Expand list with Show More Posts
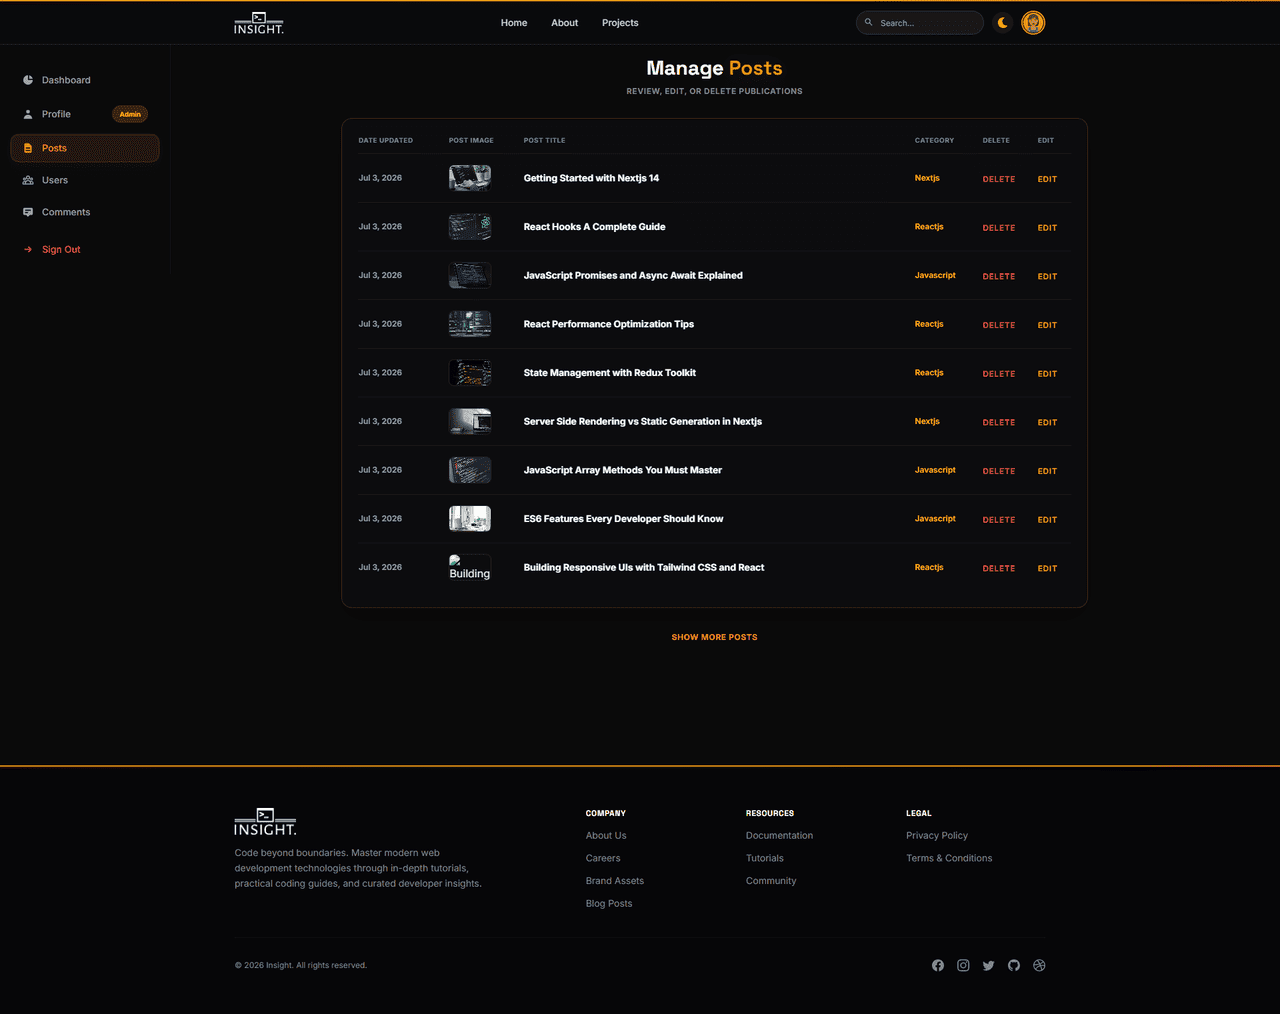Image resolution: width=1280 pixels, height=1014 pixels. 714,637
